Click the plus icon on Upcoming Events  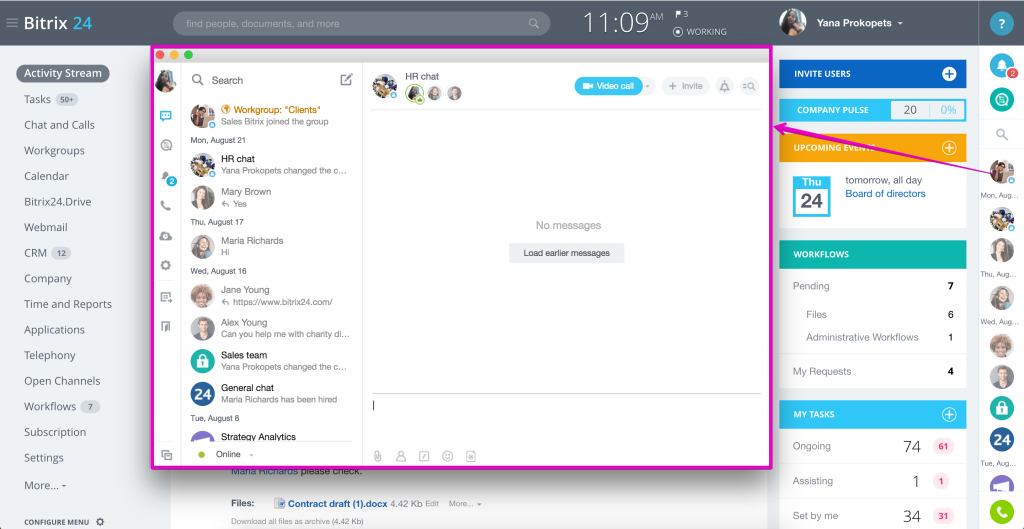(x=949, y=148)
